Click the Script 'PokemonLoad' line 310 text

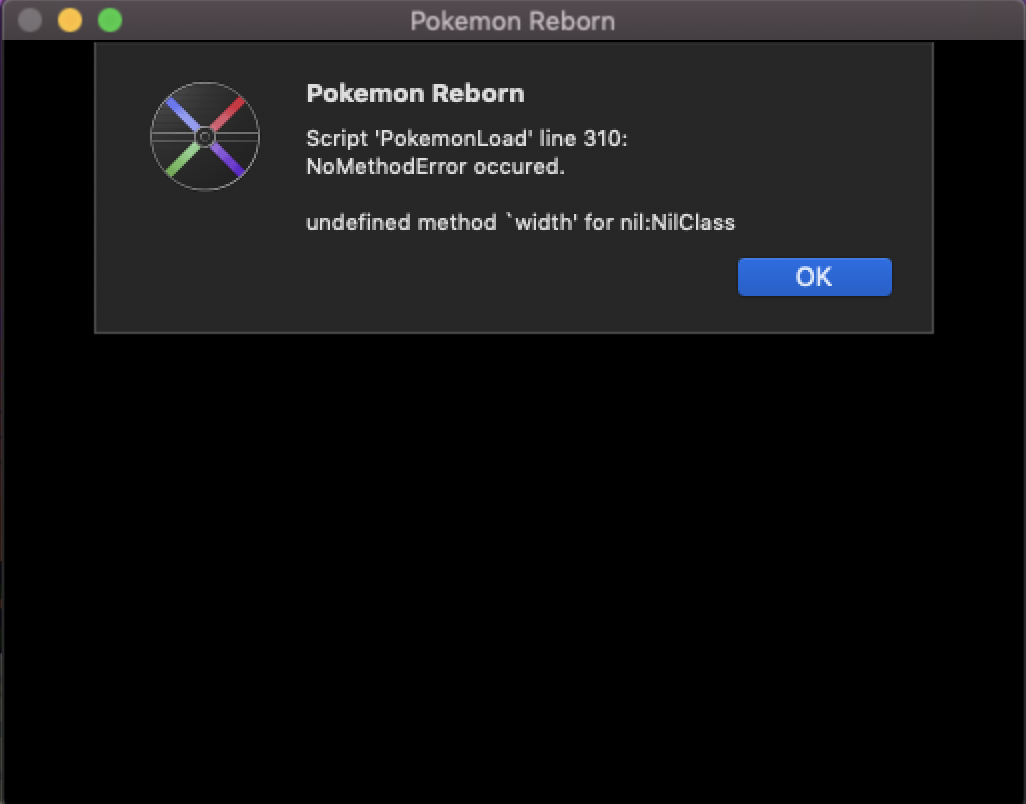tap(467, 139)
